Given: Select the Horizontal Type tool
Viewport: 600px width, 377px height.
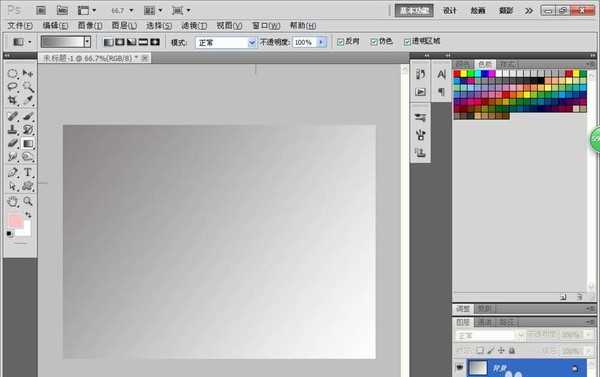Looking at the screenshot, I should [x=28, y=172].
